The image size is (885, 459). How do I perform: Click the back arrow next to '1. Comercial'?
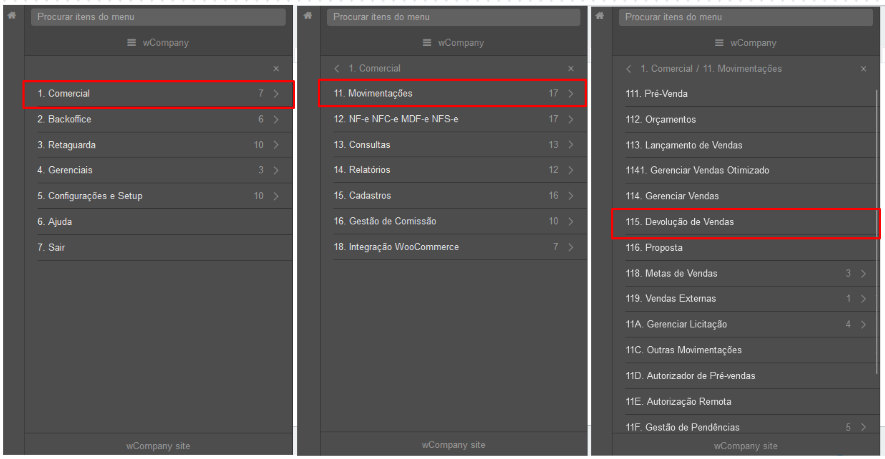(337, 68)
